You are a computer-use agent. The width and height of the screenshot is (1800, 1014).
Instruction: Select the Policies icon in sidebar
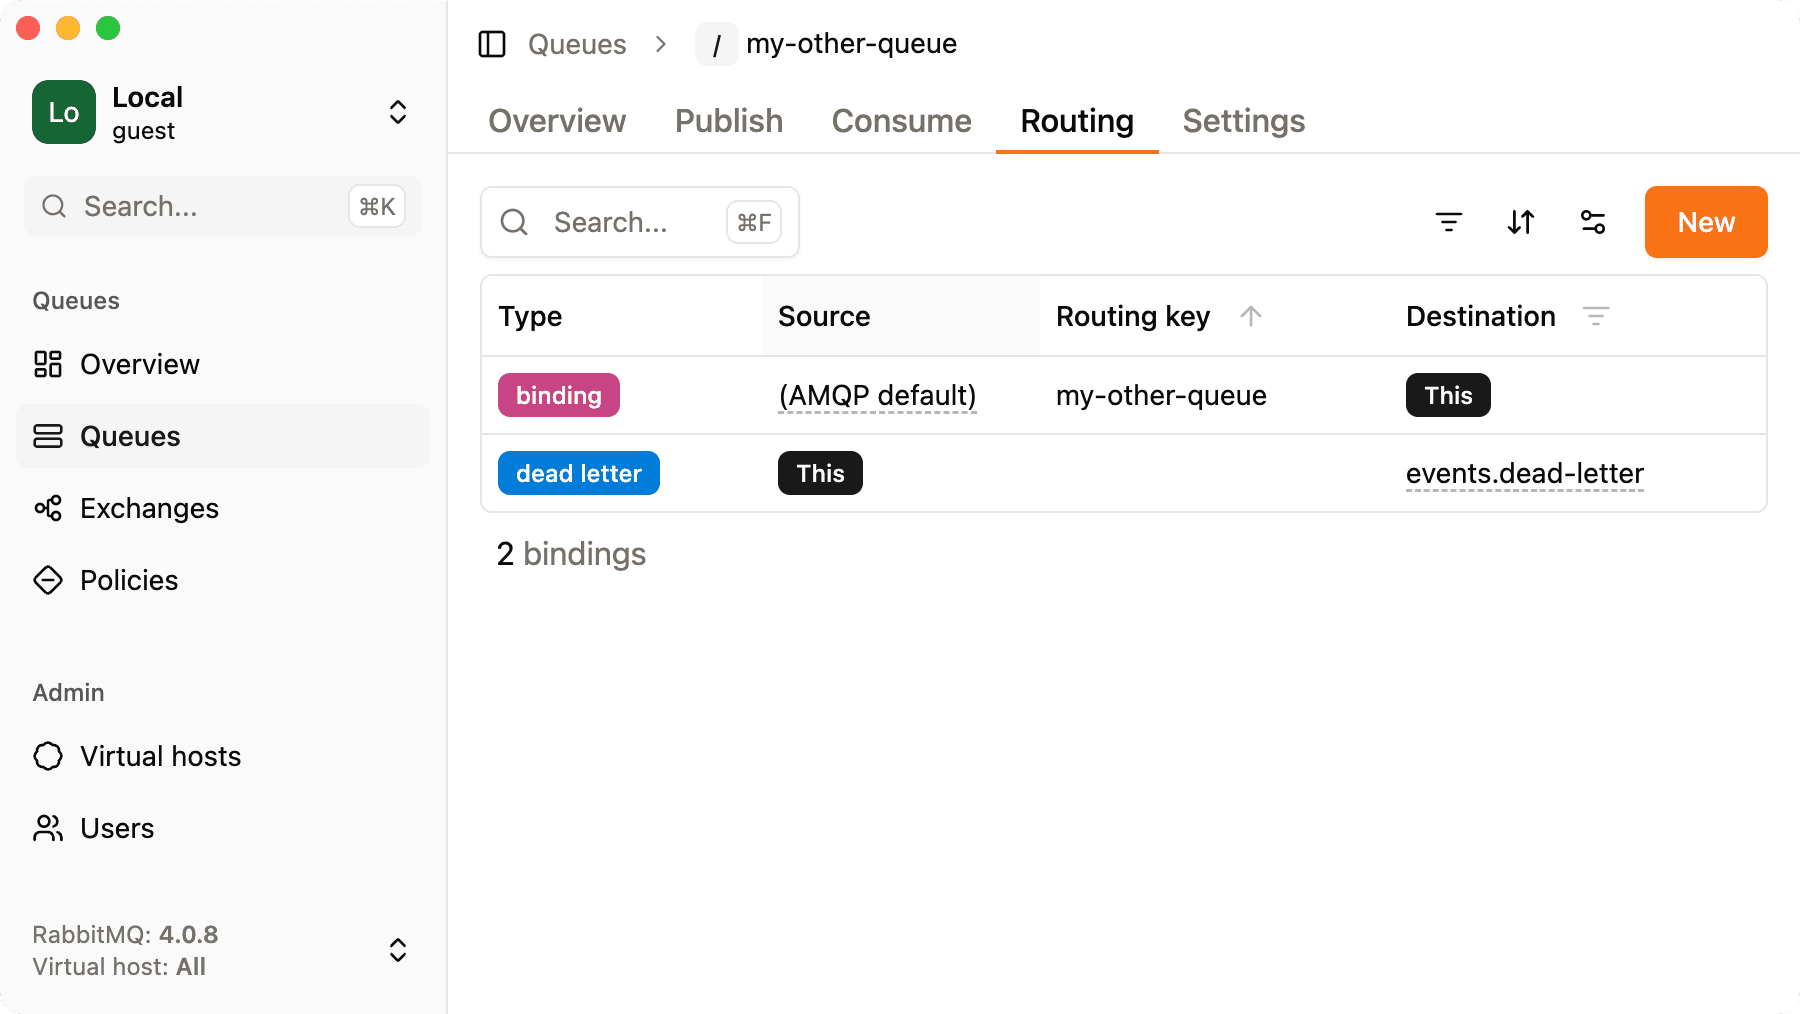[x=47, y=580]
